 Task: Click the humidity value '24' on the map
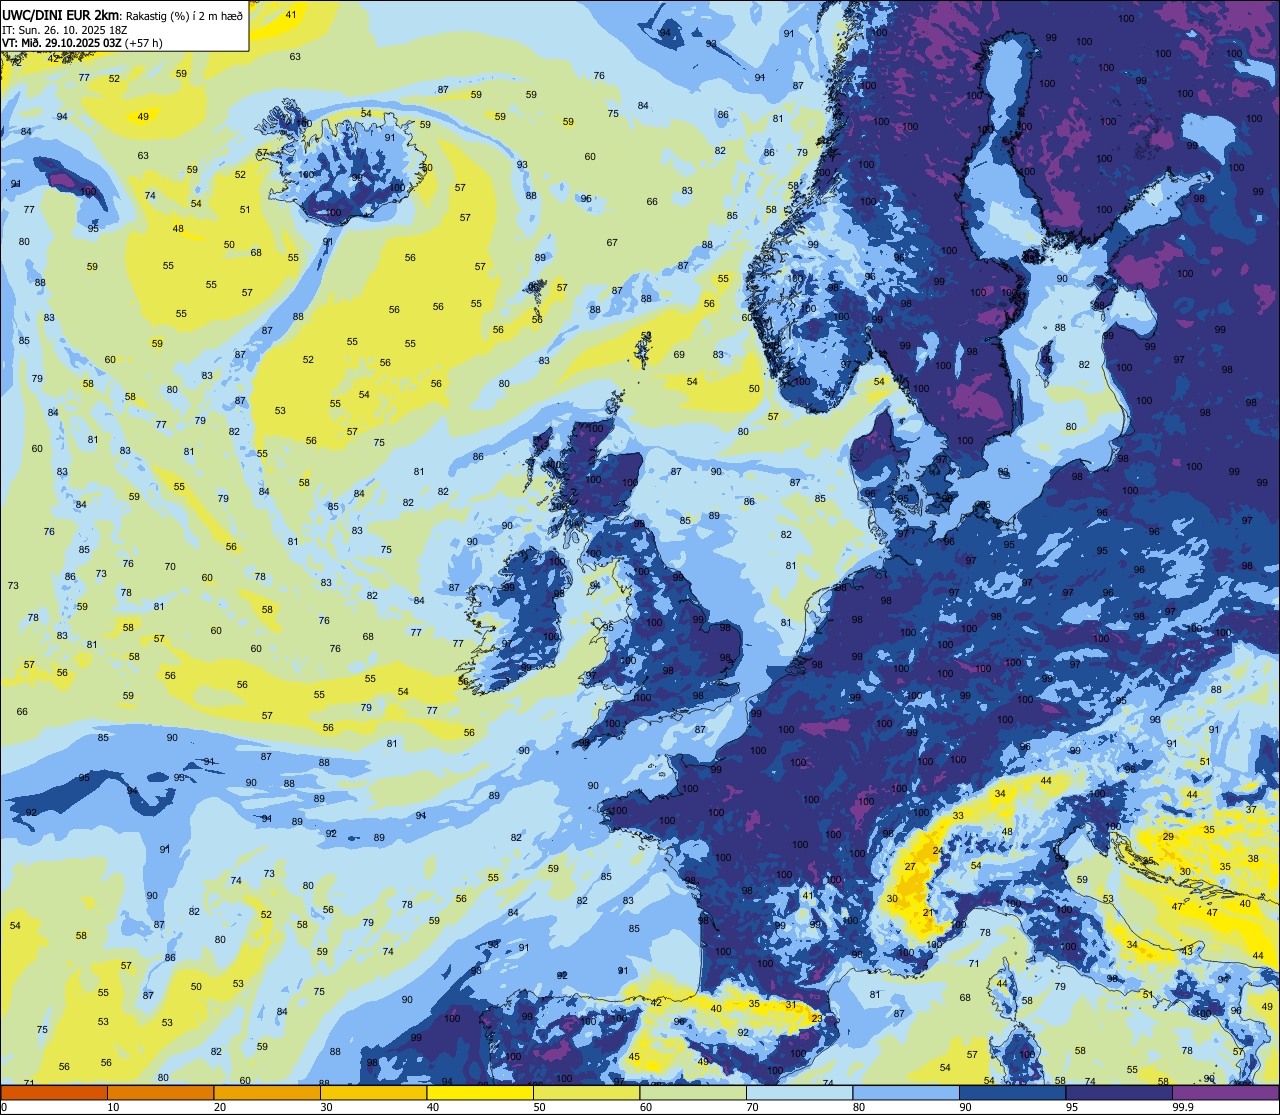coord(939,851)
